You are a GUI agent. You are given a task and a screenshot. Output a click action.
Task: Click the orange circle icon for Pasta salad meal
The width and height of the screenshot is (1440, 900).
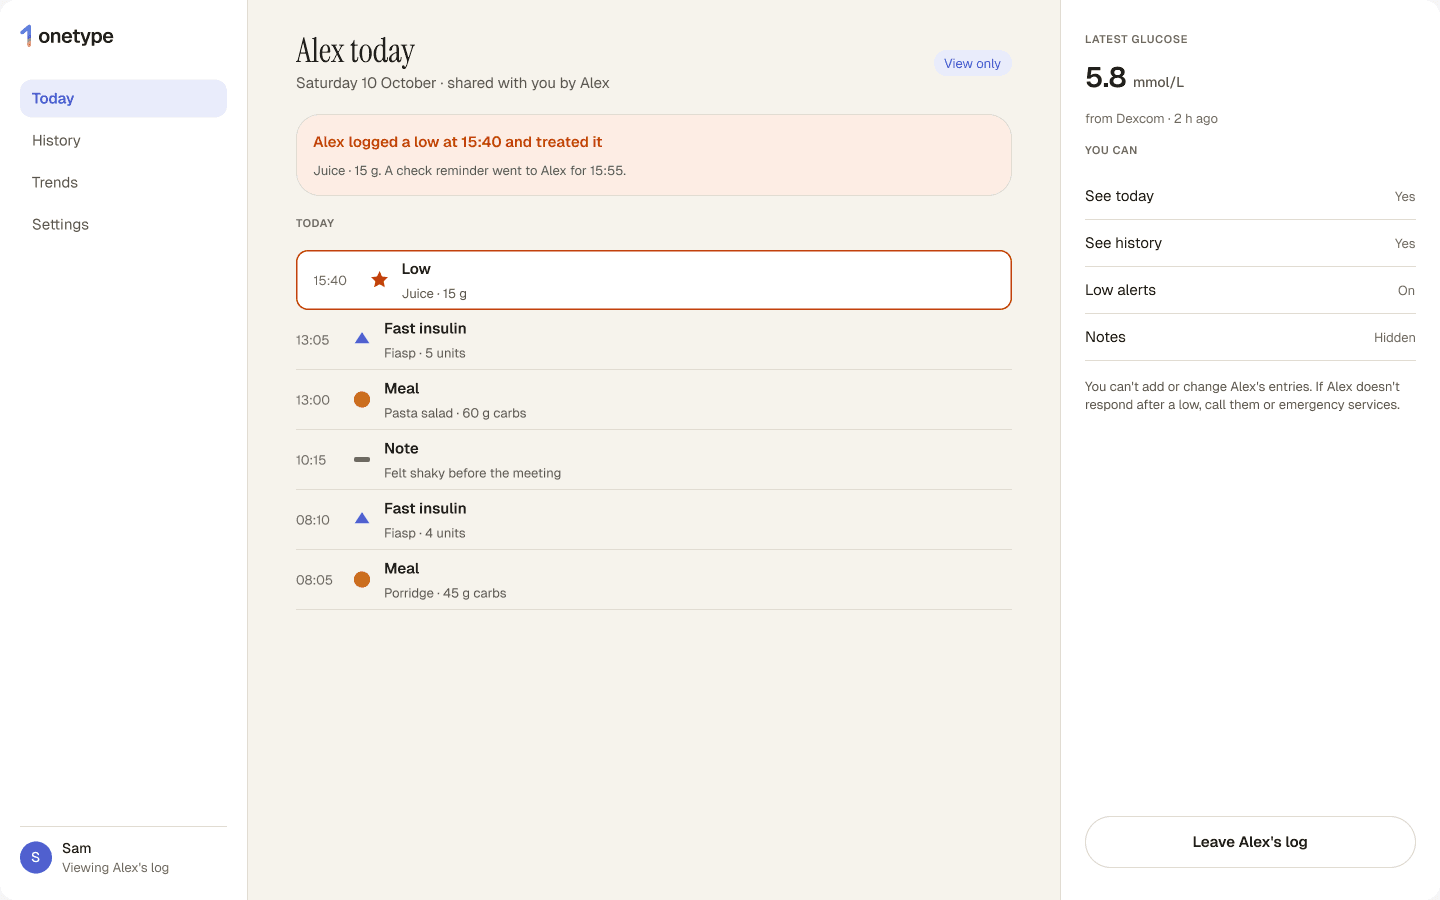point(362,400)
